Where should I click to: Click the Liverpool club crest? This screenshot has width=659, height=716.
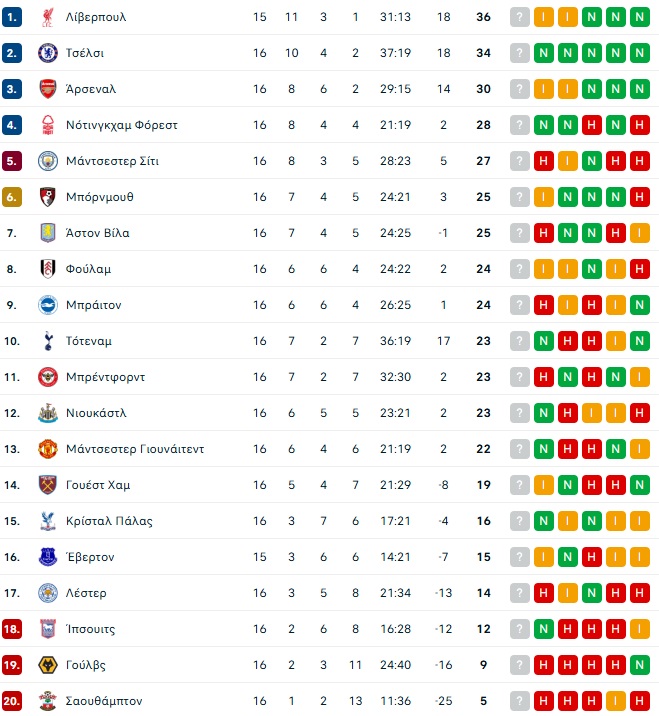coord(47,17)
